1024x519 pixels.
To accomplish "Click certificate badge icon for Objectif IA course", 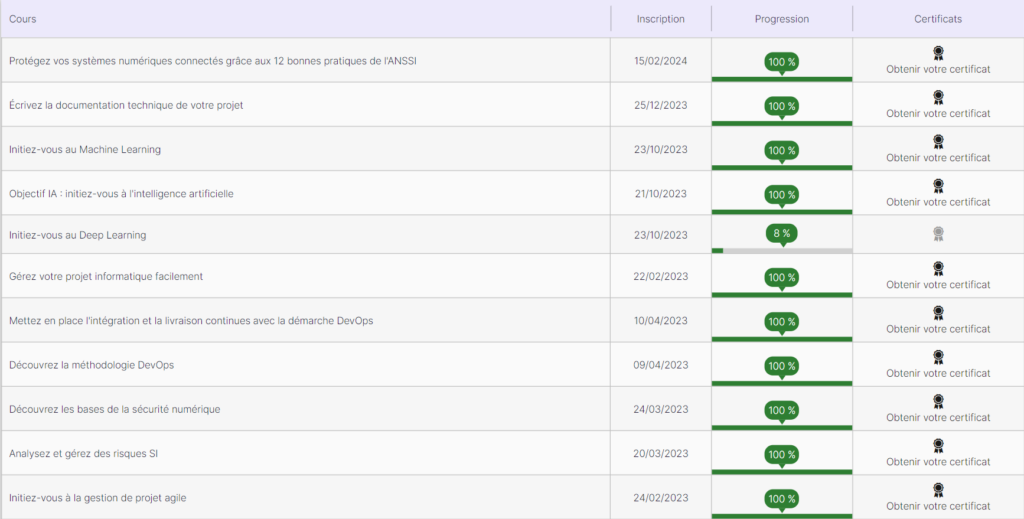I will click(938, 187).
